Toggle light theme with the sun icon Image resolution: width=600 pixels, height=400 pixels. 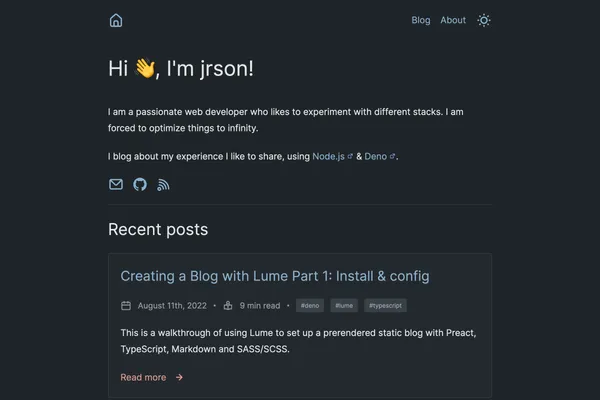coord(484,20)
